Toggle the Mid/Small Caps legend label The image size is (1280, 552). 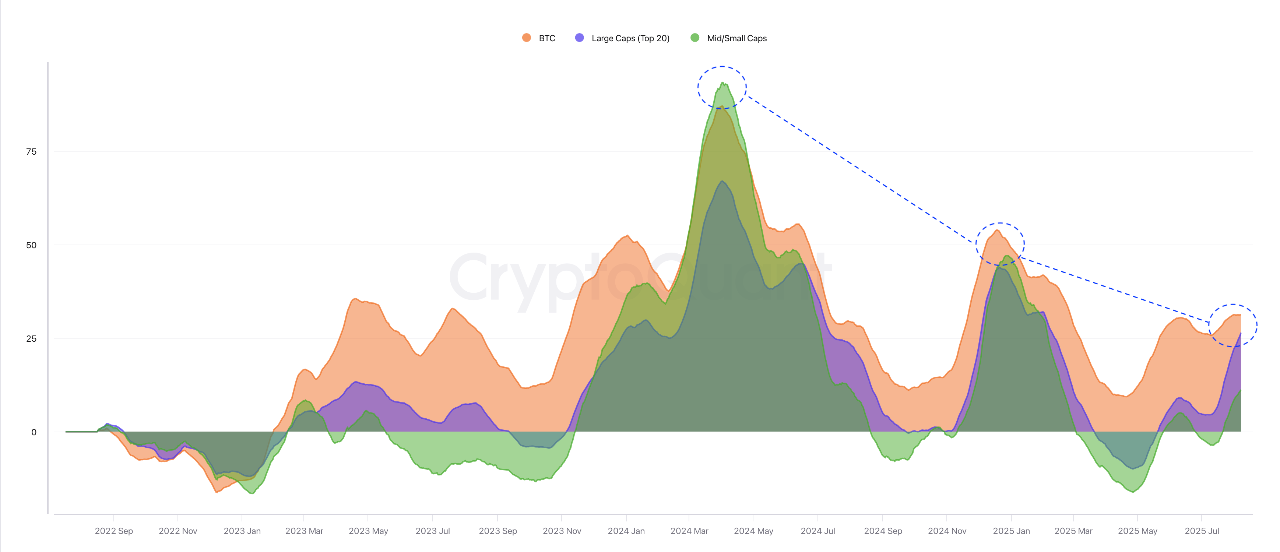736,38
